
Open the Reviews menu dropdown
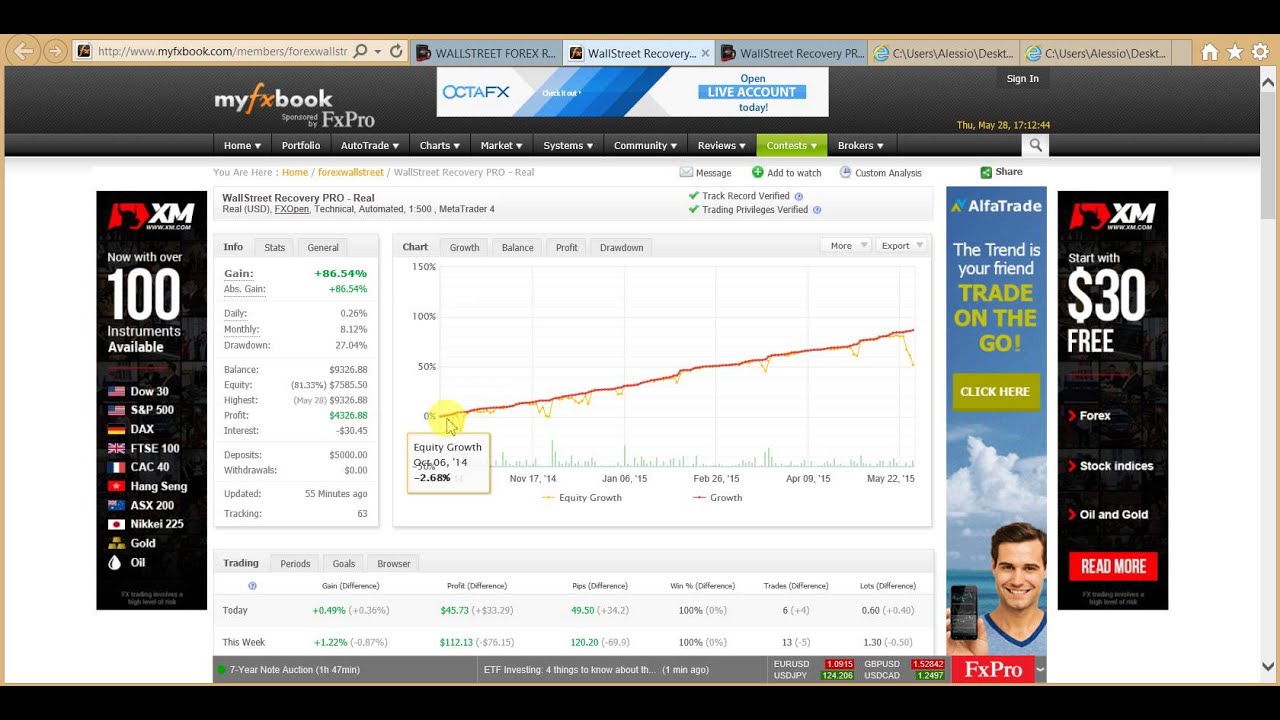coord(722,145)
